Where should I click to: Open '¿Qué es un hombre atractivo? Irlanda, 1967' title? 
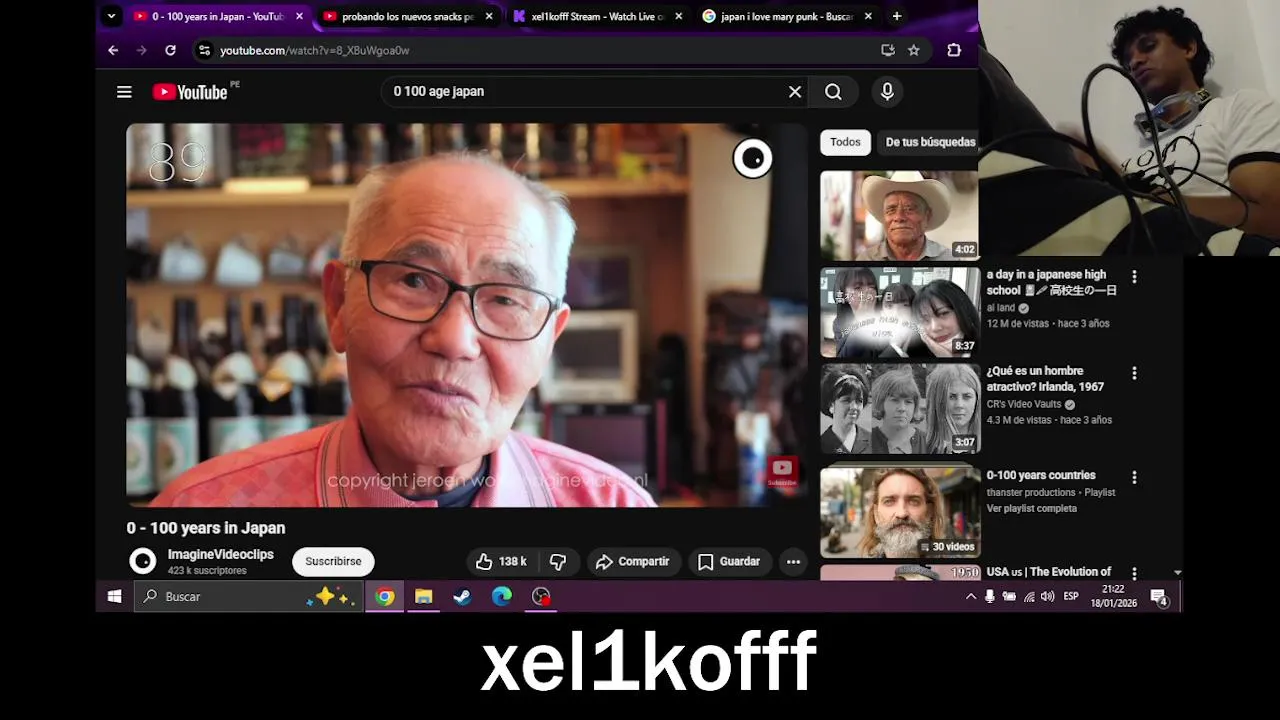coord(1046,379)
